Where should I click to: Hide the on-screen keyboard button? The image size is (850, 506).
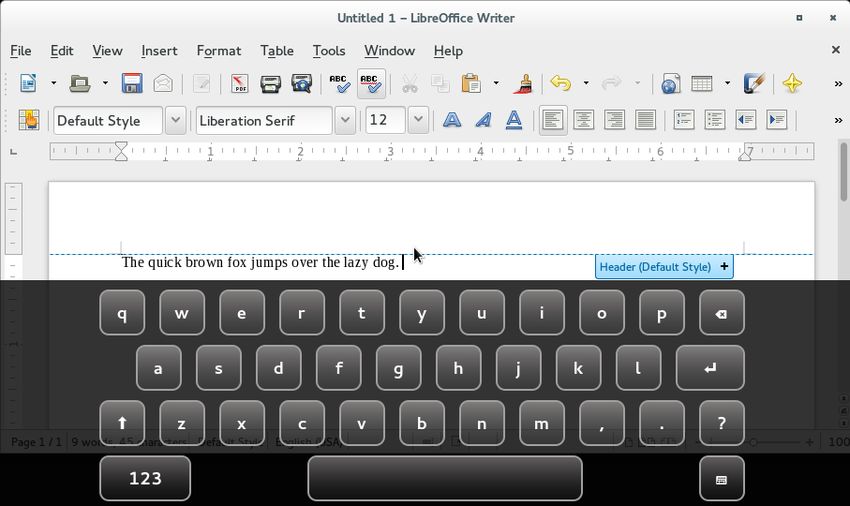(722, 478)
